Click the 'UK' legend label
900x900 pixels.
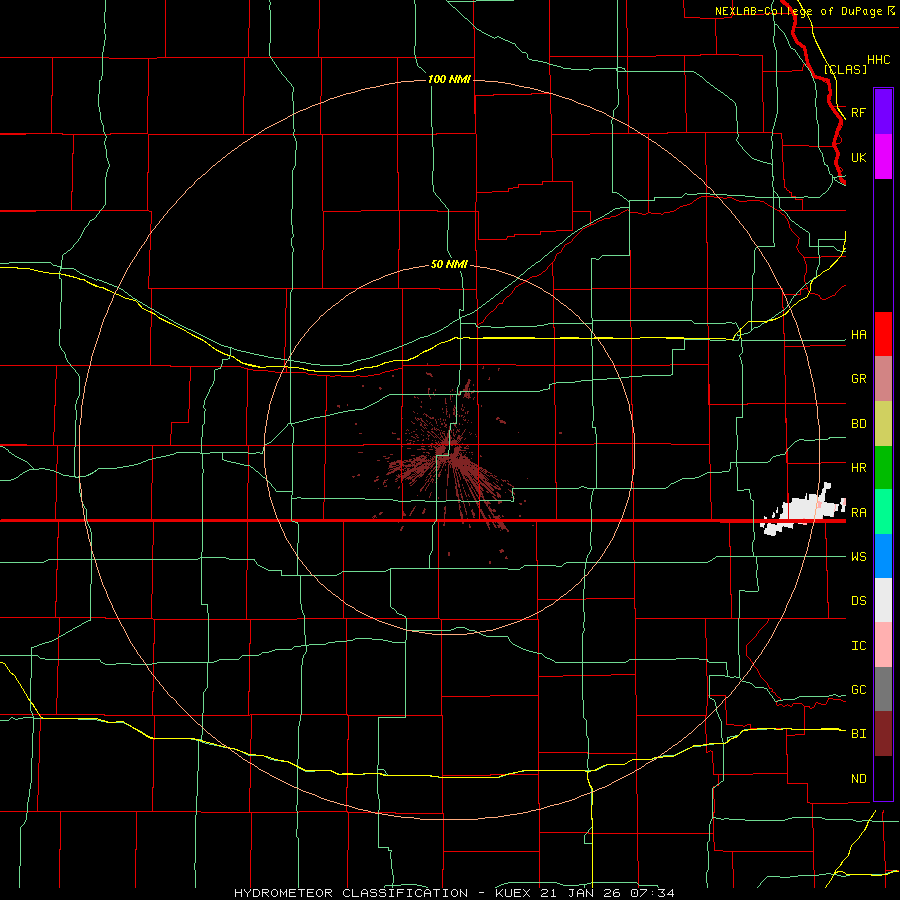(x=858, y=157)
